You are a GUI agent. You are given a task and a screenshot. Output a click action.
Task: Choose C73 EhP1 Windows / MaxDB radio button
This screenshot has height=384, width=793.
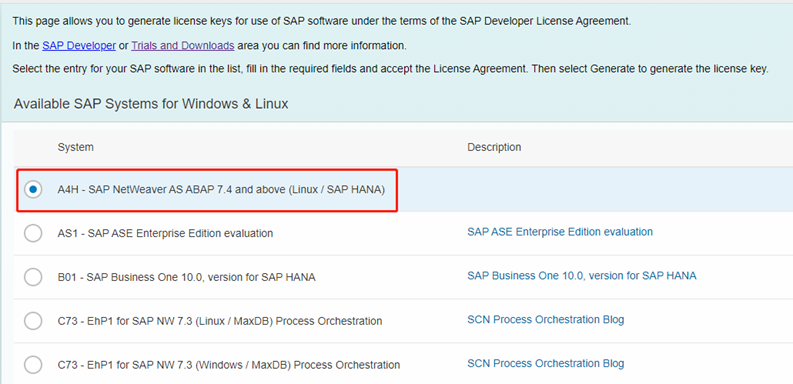pyautogui.click(x=33, y=364)
